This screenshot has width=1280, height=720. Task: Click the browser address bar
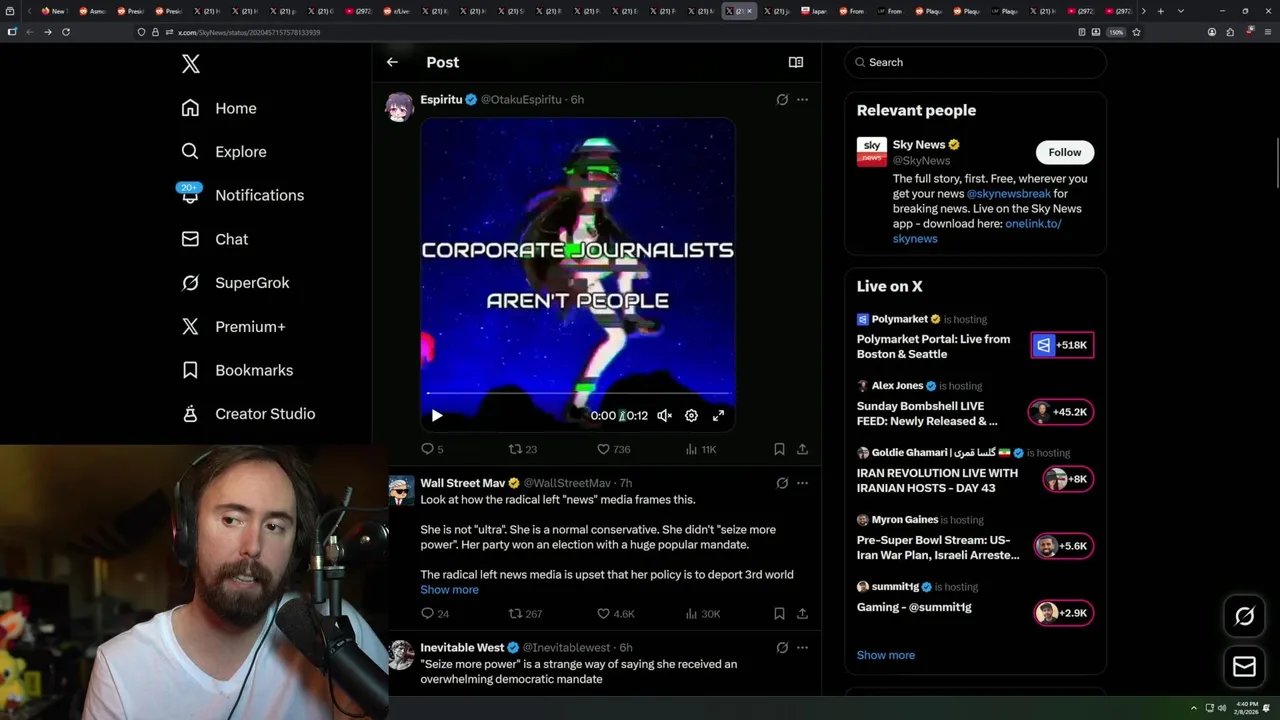coord(600,32)
